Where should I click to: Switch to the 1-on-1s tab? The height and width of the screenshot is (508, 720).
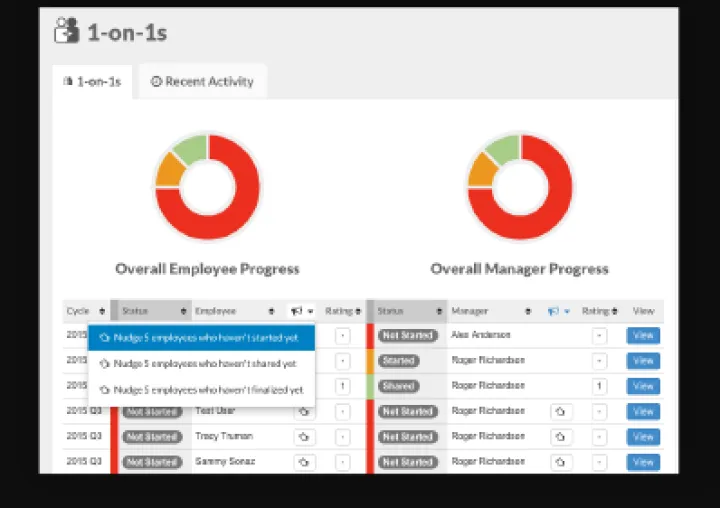point(92,82)
